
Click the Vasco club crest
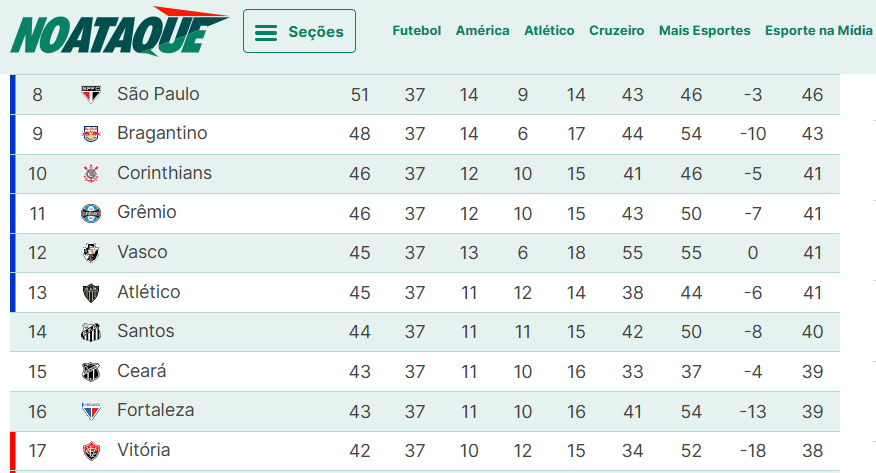[91, 253]
